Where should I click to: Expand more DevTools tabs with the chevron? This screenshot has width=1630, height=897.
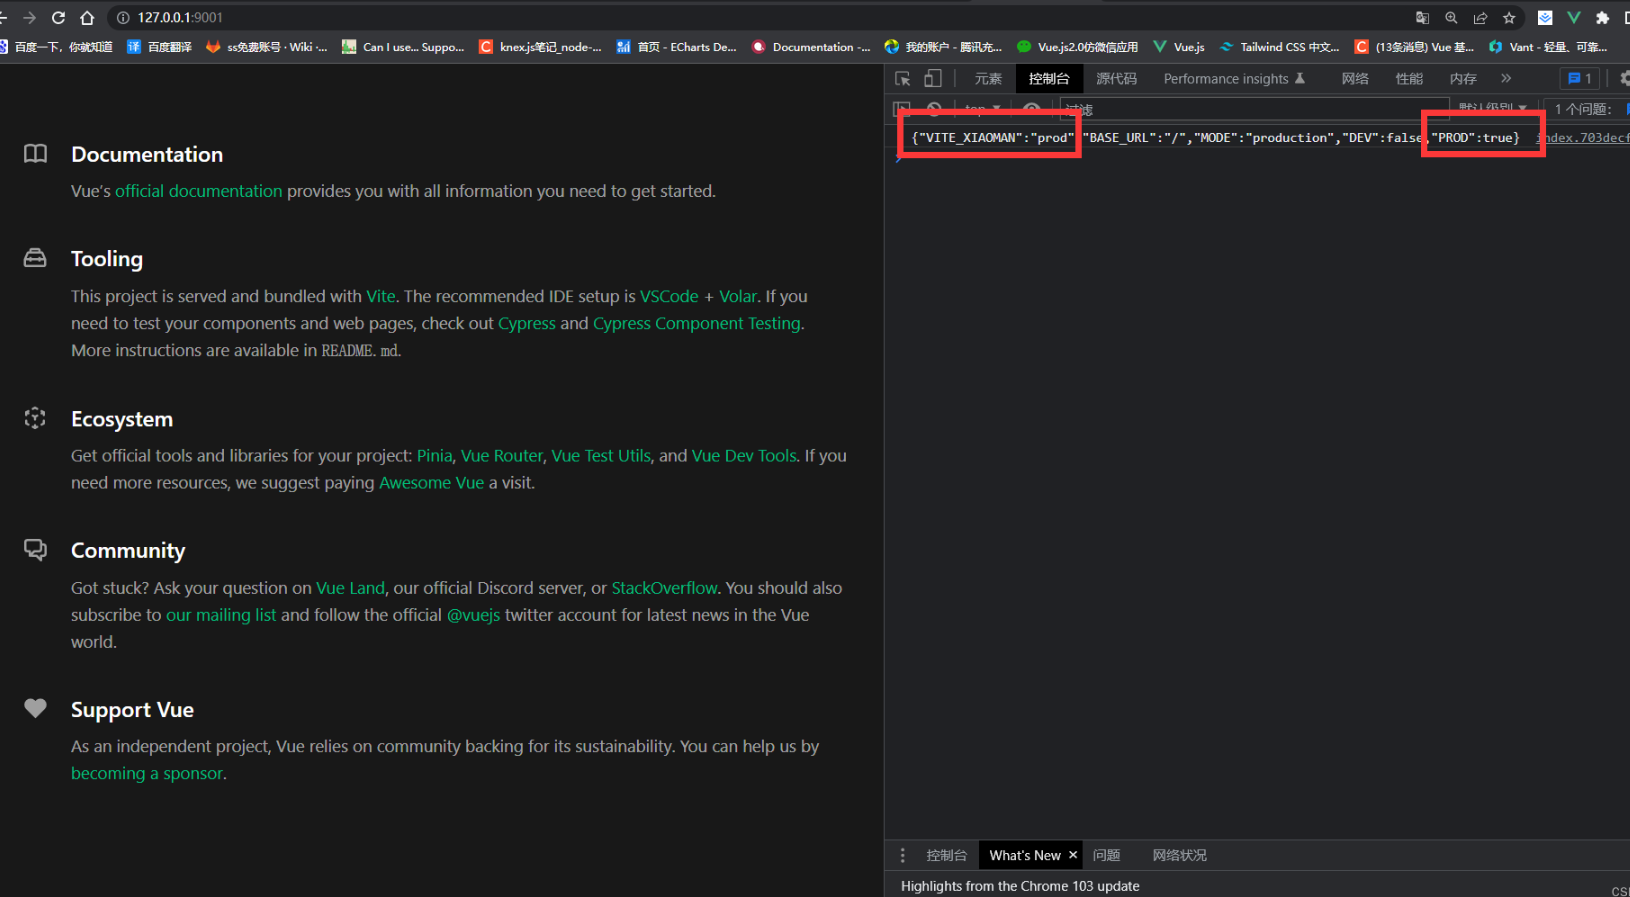(x=1506, y=79)
